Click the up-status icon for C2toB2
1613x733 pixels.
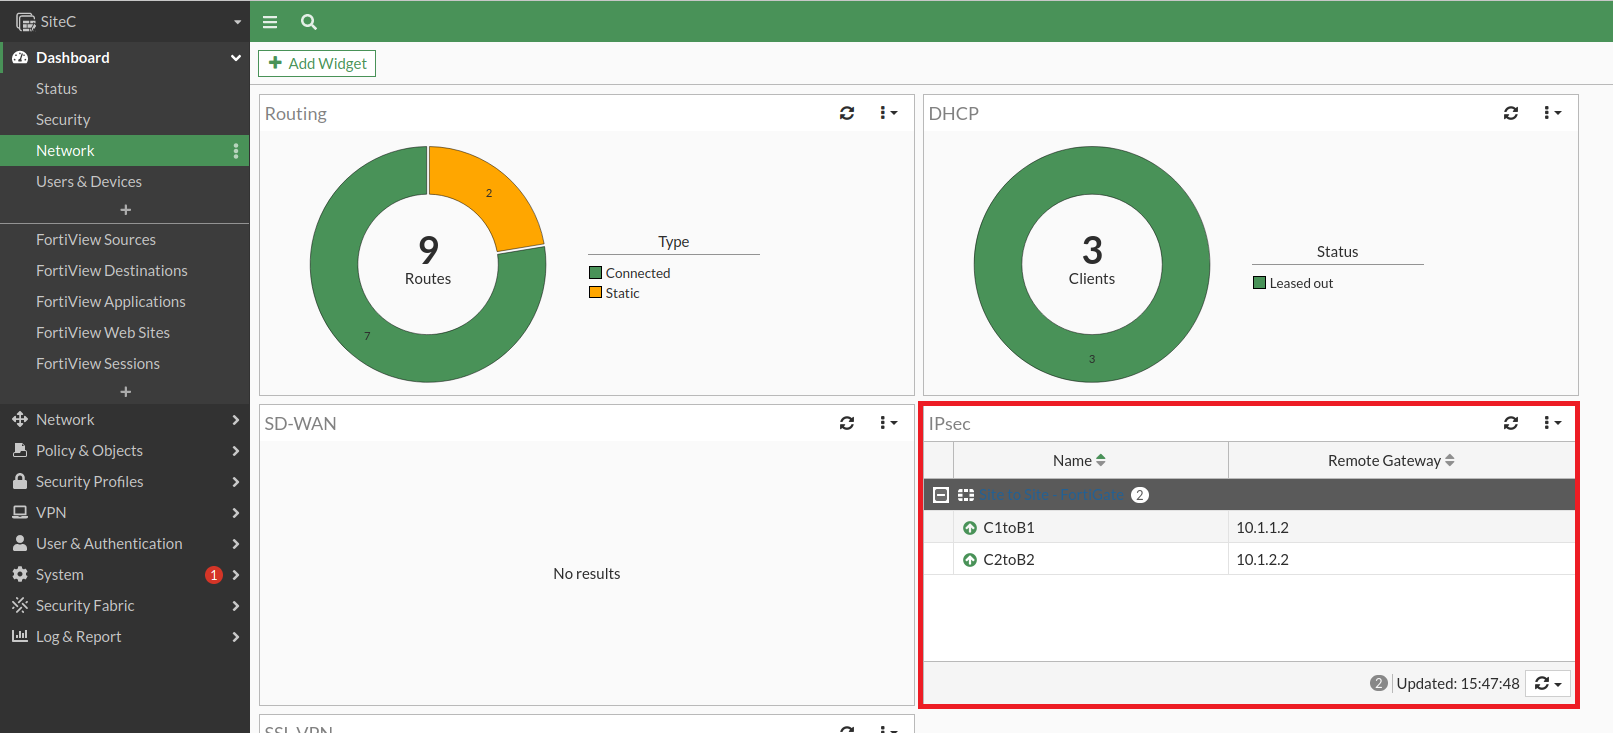pyautogui.click(x=970, y=560)
